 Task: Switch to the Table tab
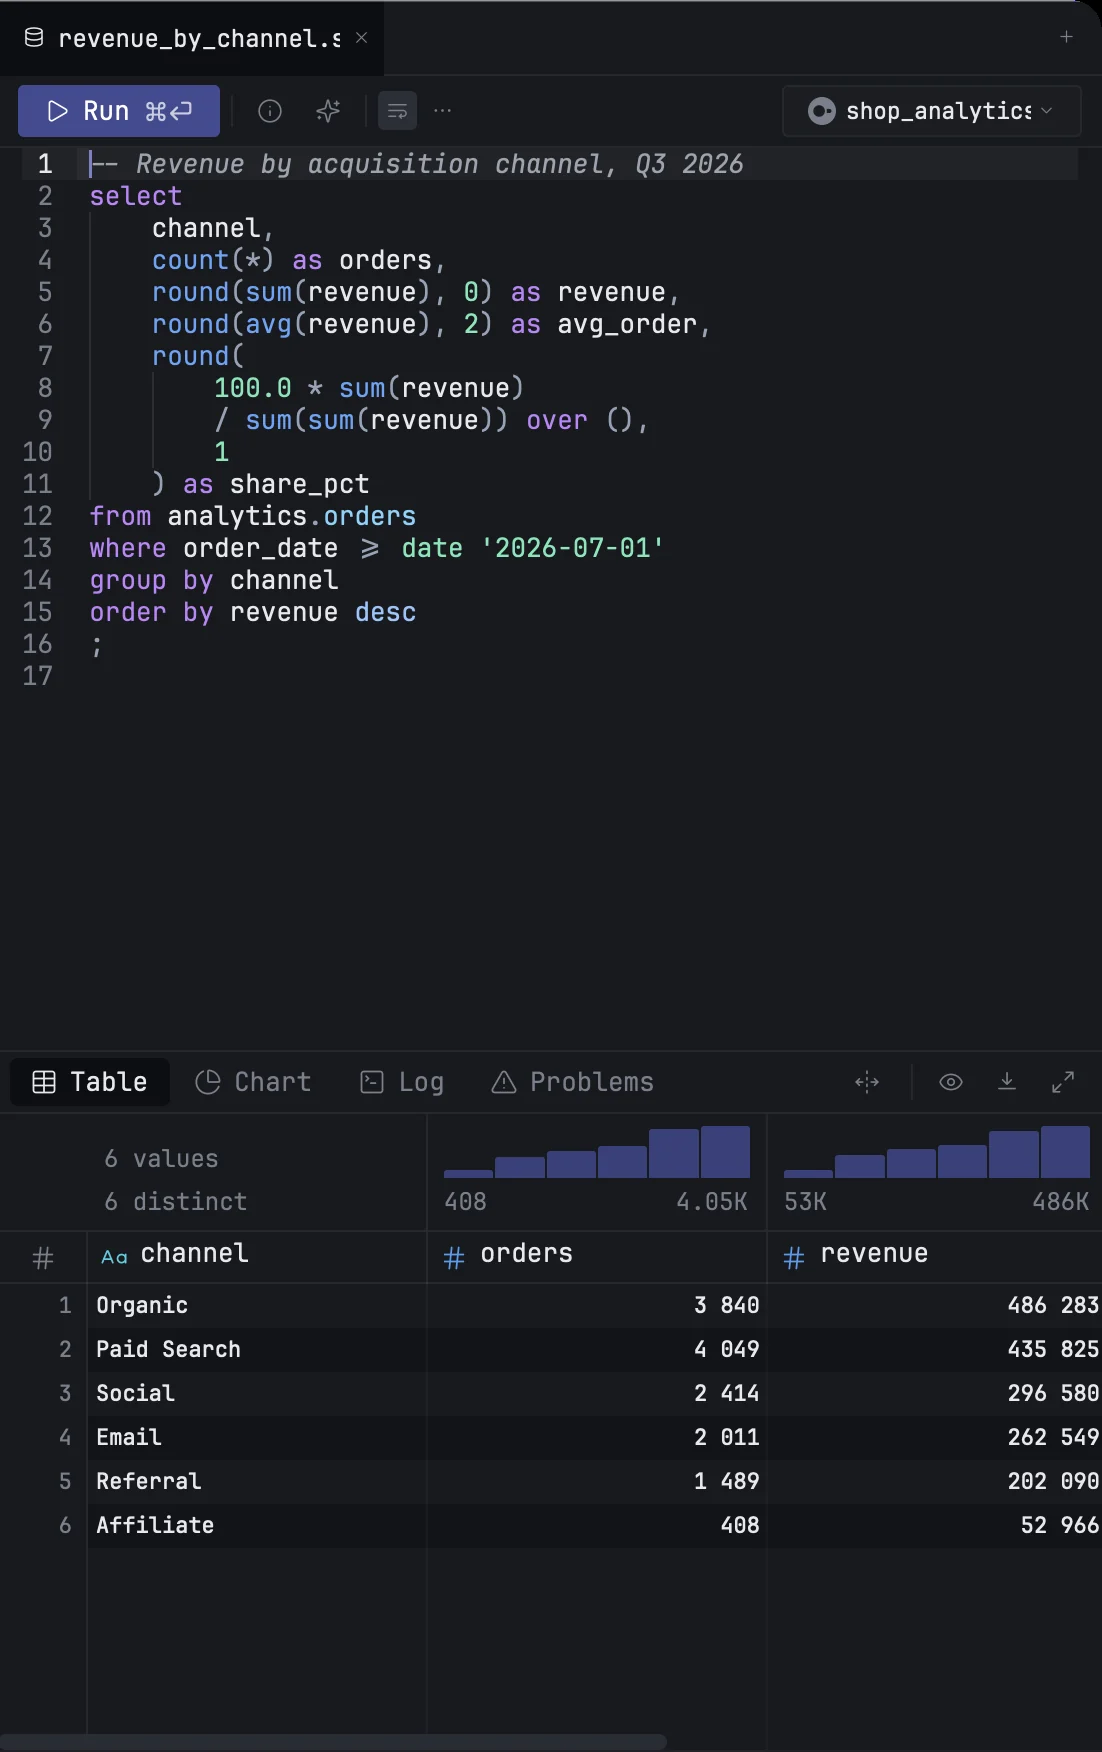click(x=90, y=1082)
